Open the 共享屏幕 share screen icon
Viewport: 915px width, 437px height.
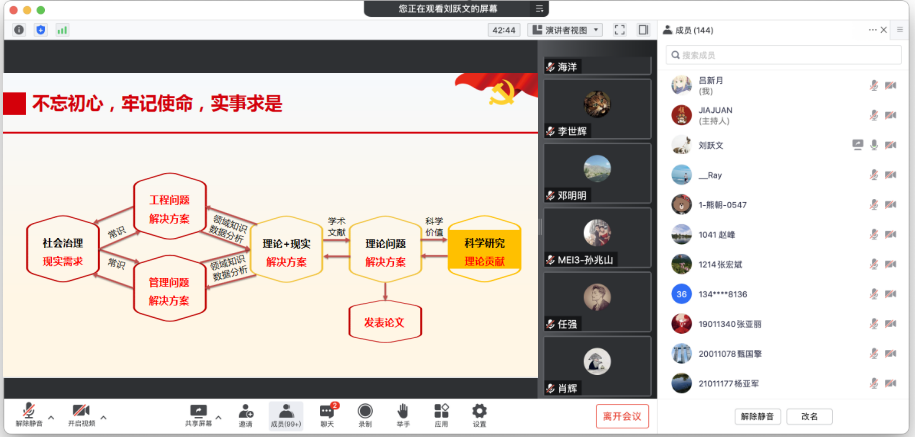198,411
